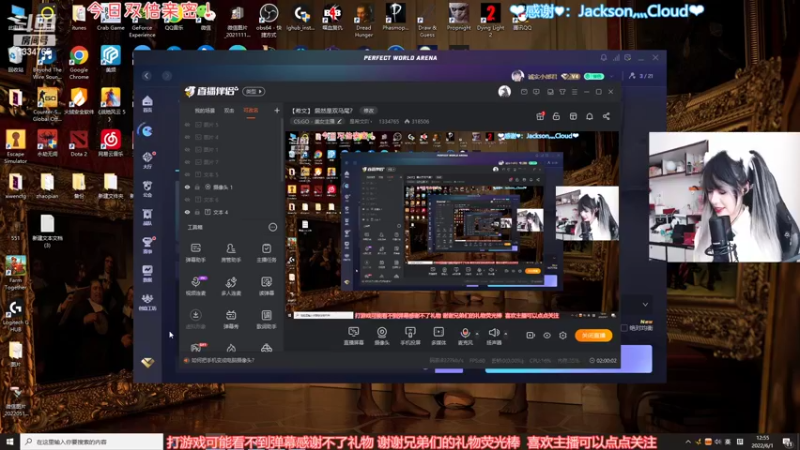
Task: Click the padlock icon above the preview
Action: point(556,116)
